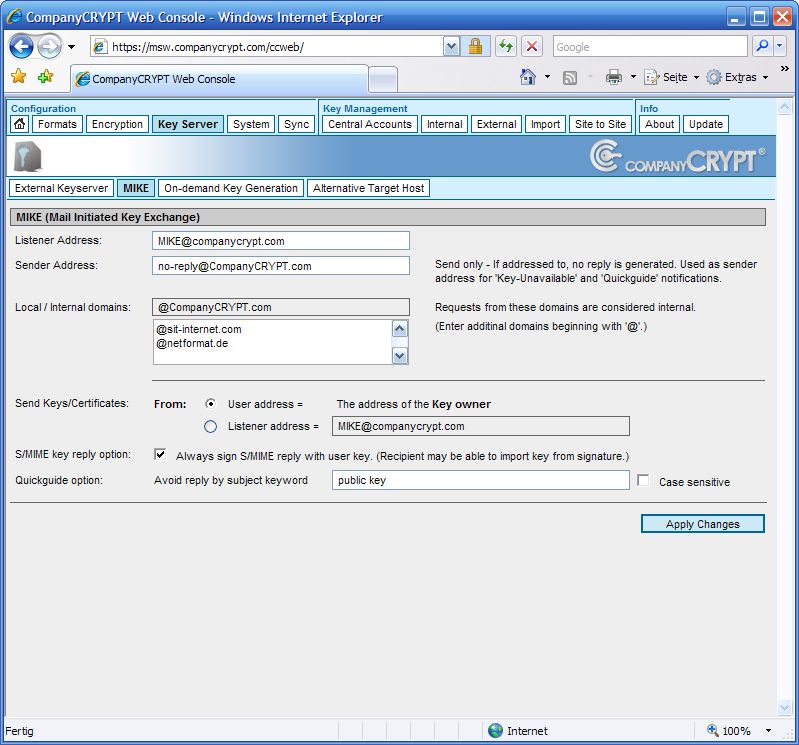Click the Add to Favorites icon
Screen dimensions: 799x745
click(45, 77)
